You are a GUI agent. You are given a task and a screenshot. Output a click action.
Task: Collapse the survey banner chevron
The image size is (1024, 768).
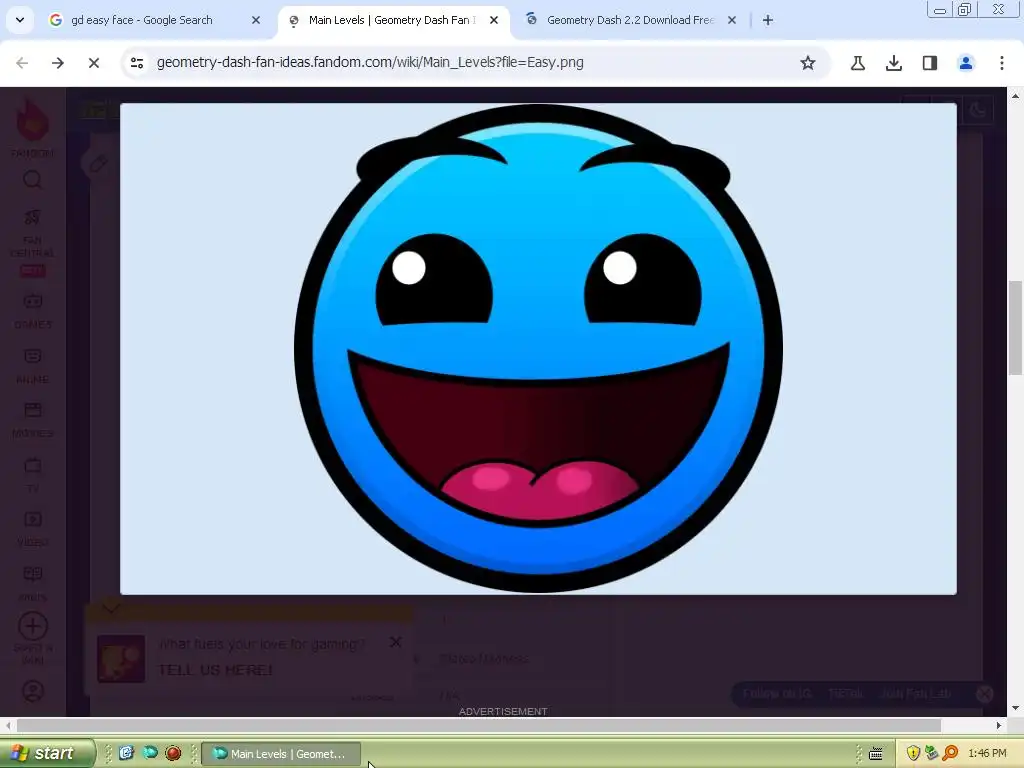(x=111, y=608)
